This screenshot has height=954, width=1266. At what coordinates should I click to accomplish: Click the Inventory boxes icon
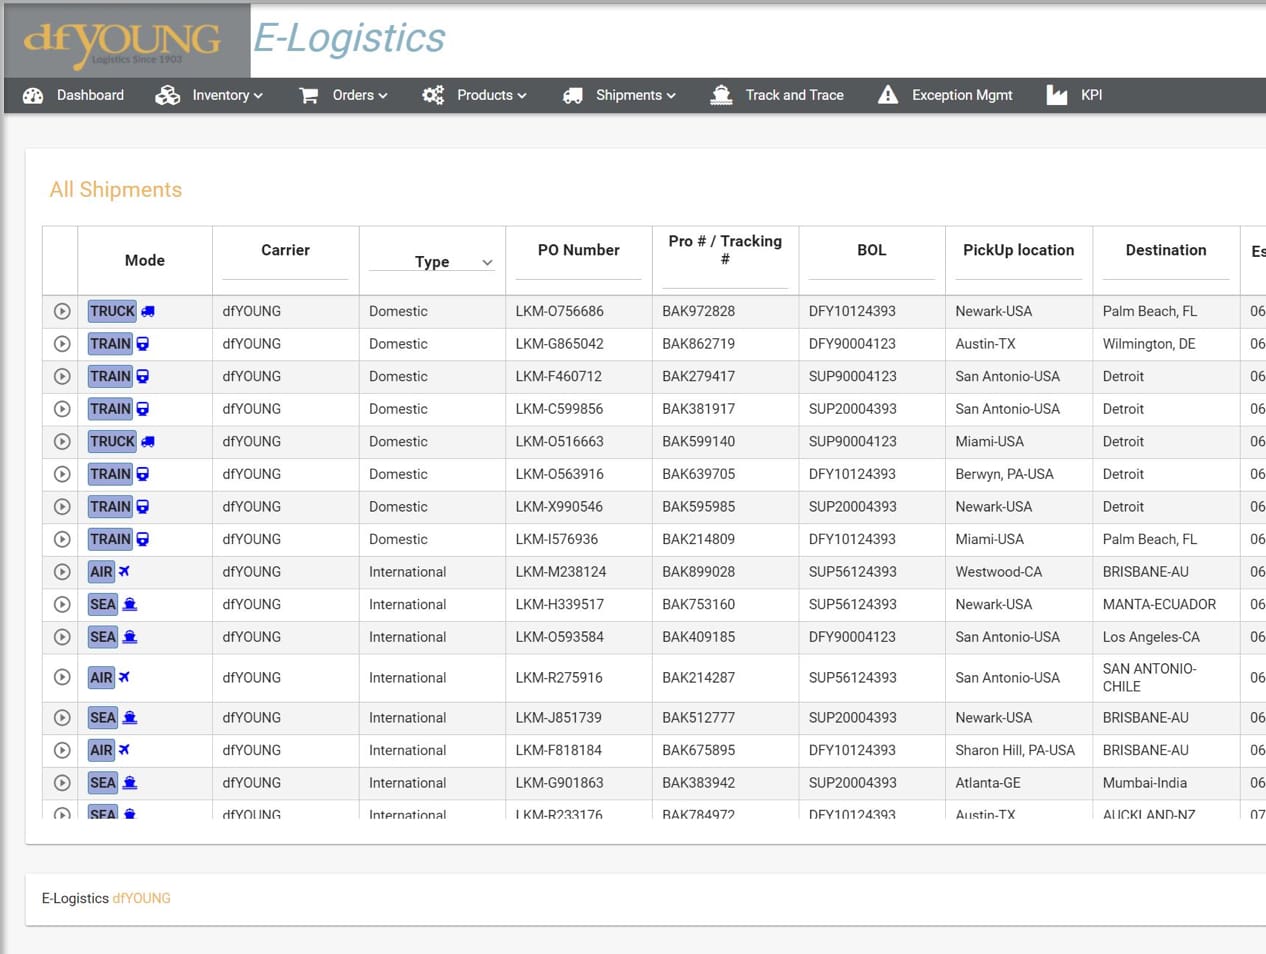coord(167,95)
